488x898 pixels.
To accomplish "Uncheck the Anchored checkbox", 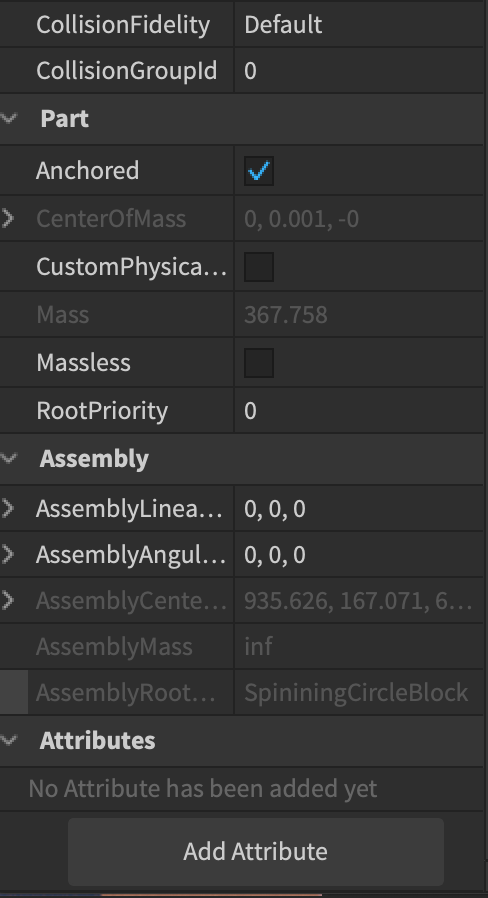I will pos(259,171).
